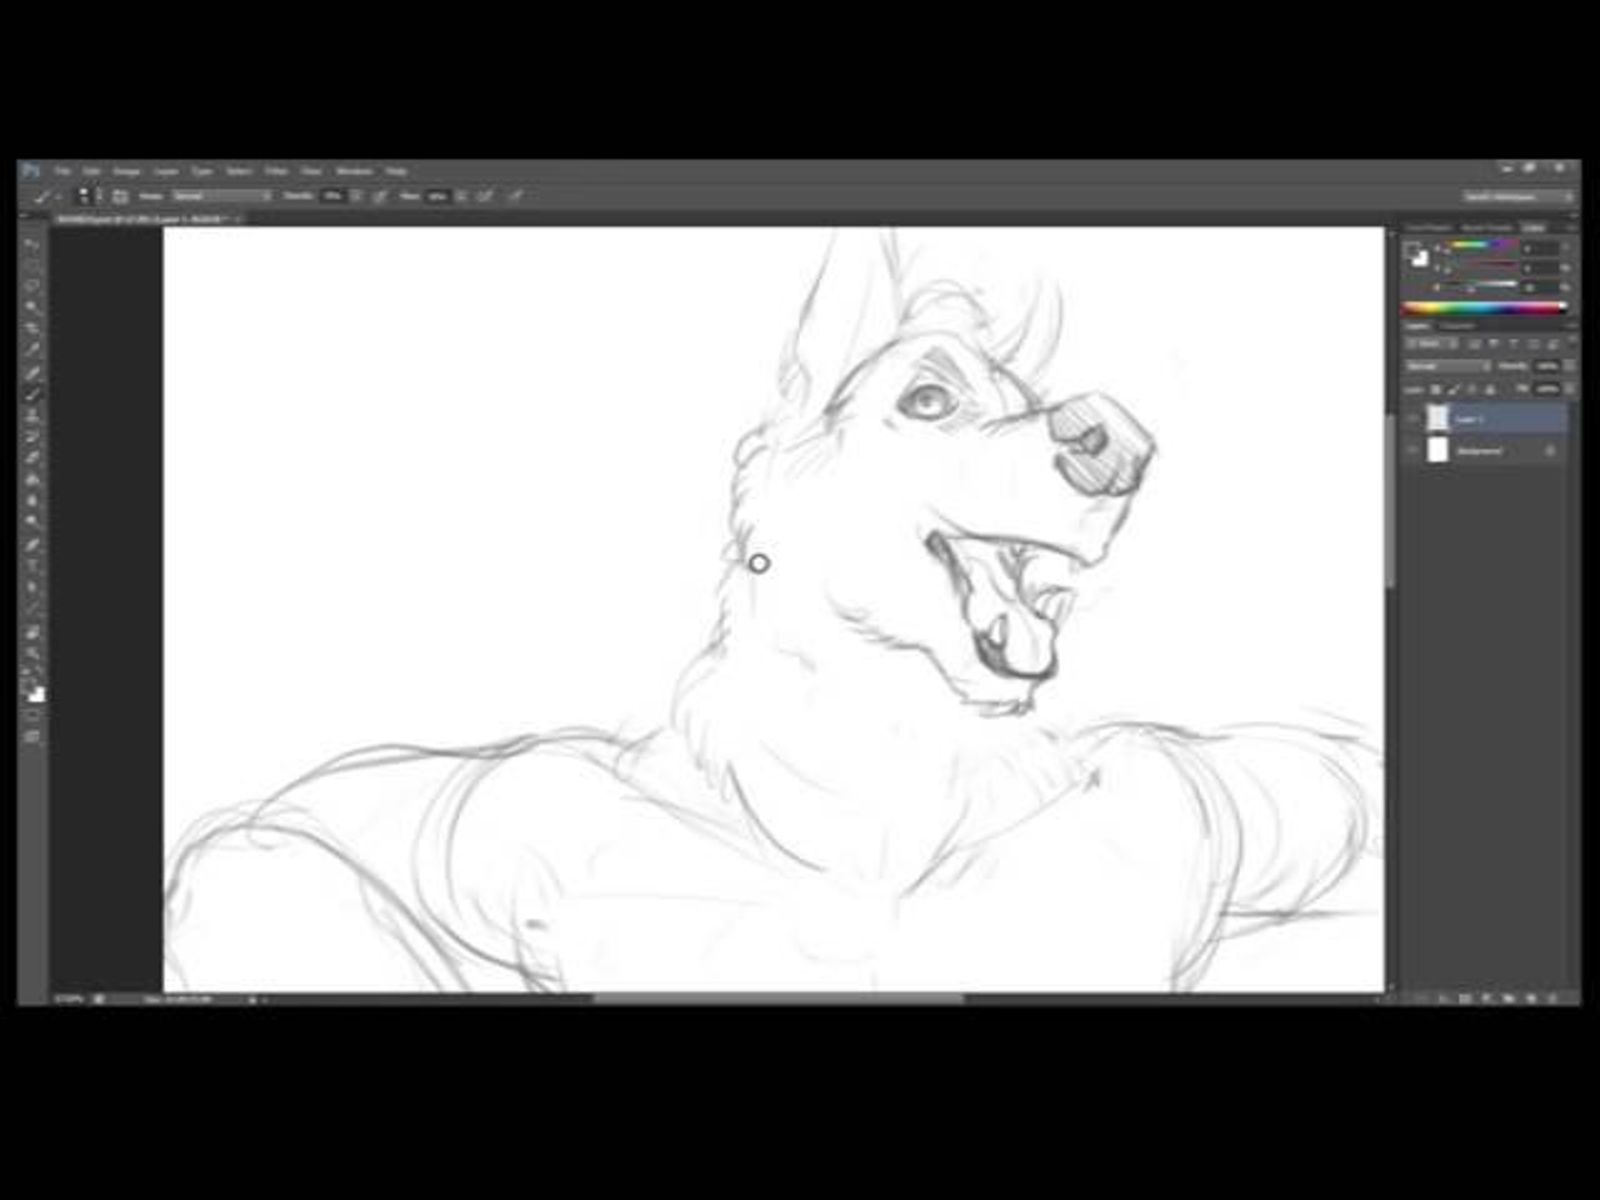Viewport: 1600px width, 1200px height.
Task: Open the layer blend mode dropdown
Action: tap(1448, 366)
